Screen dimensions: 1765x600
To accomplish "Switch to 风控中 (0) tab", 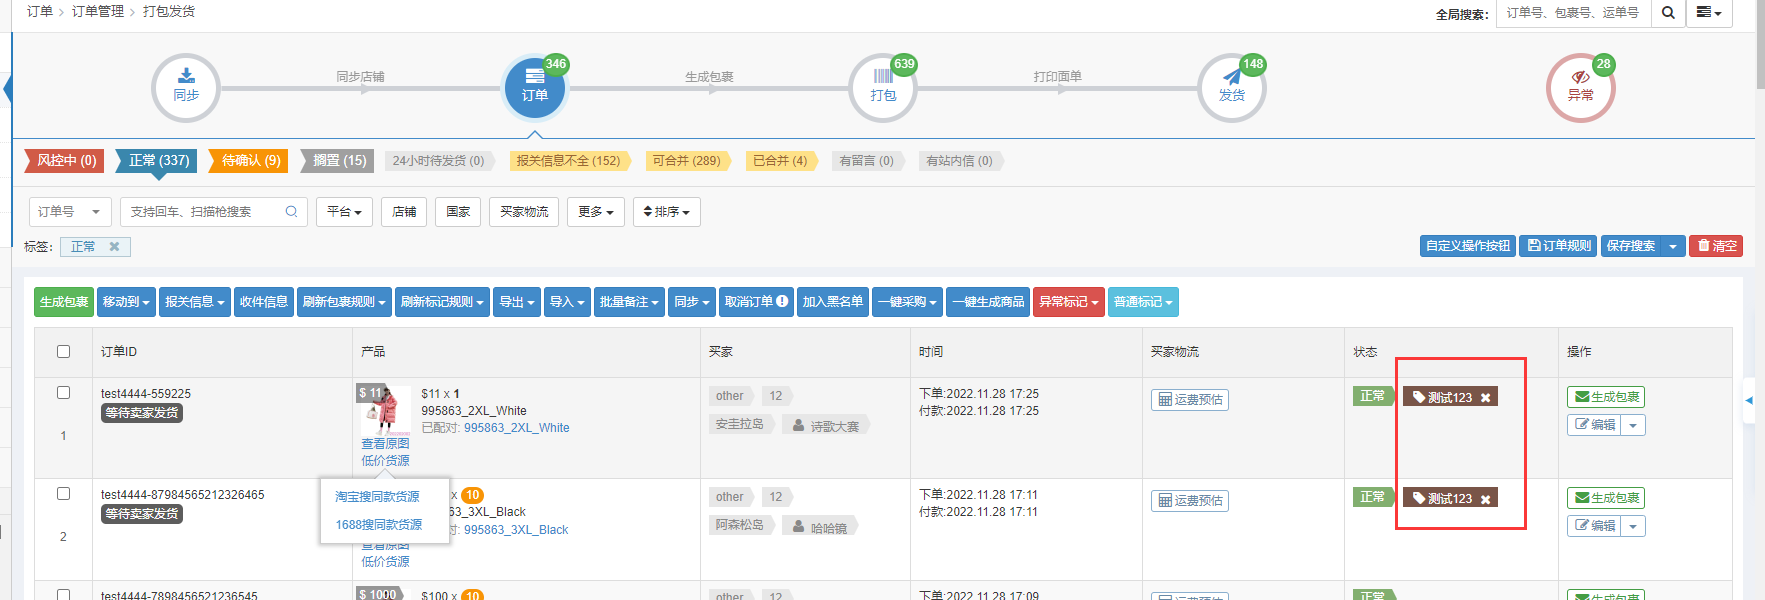I will (66, 161).
